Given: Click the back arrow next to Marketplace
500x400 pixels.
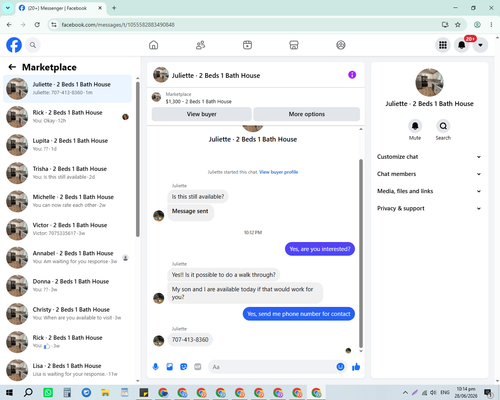Looking at the screenshot, I should tap(12, 67).
